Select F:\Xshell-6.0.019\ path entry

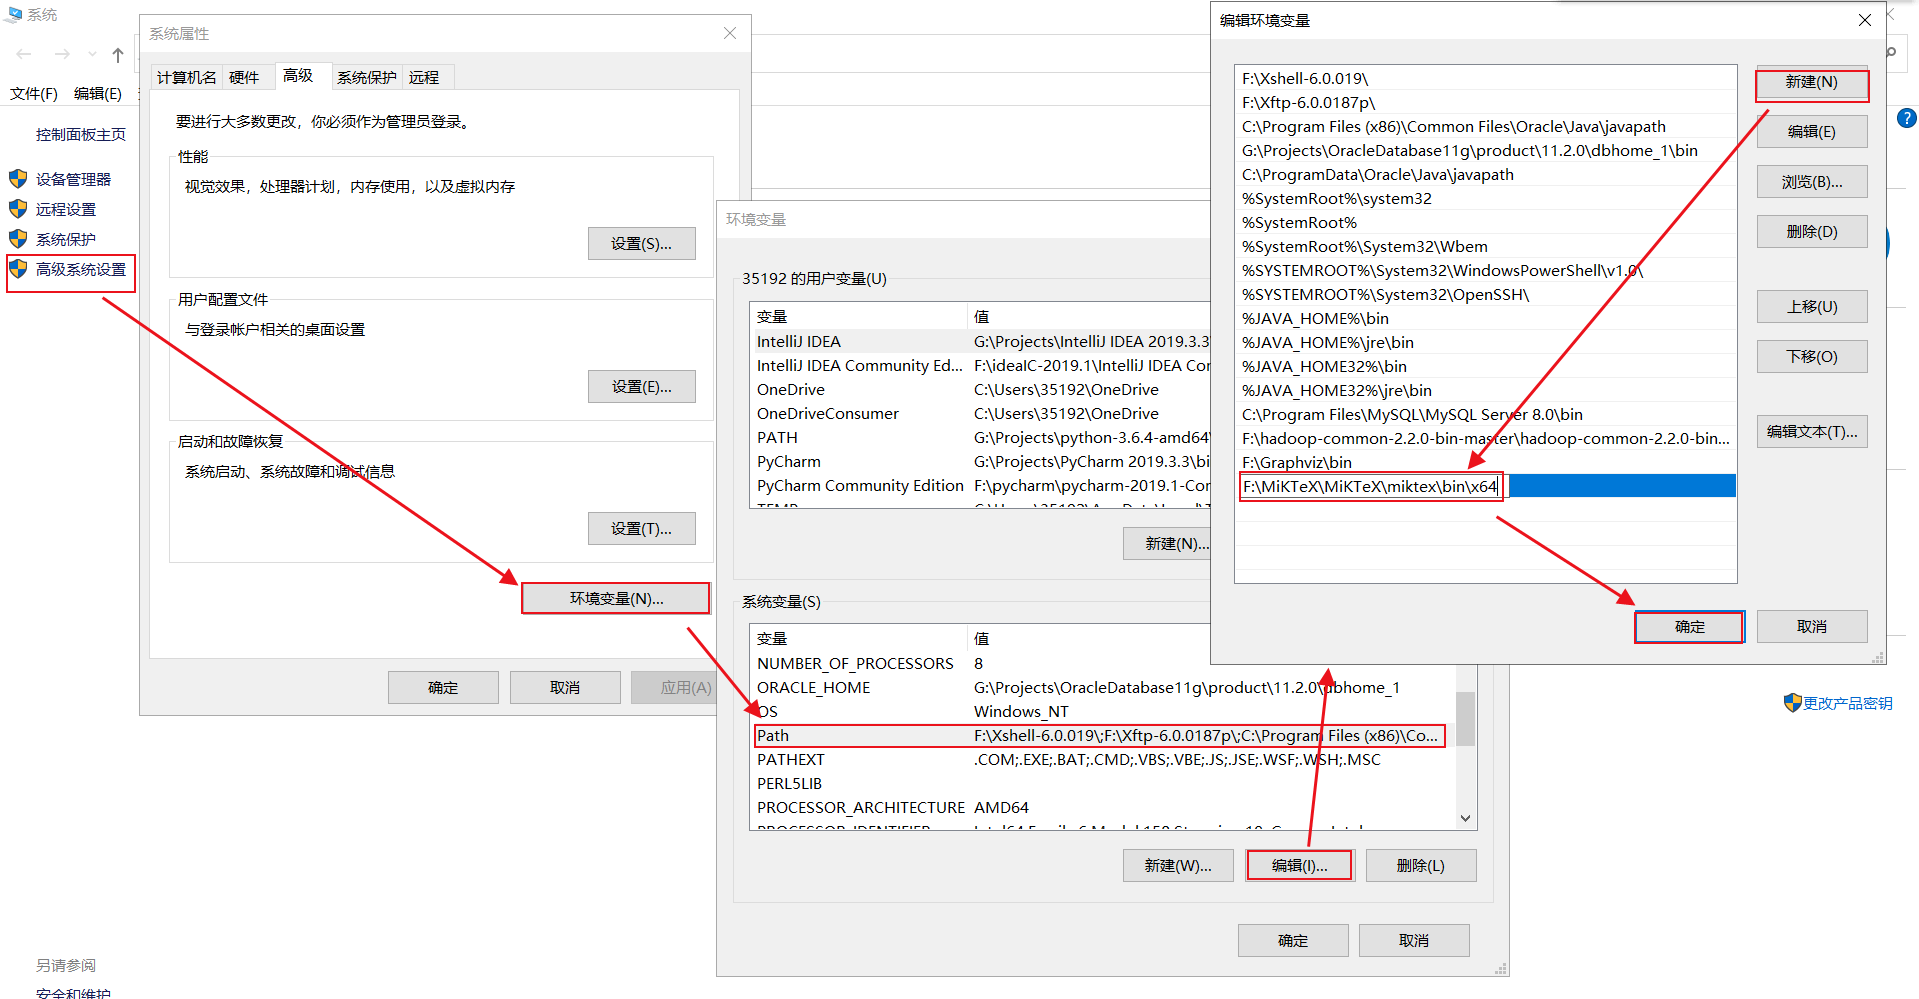pyautogui.click(x=1486, y=78)
